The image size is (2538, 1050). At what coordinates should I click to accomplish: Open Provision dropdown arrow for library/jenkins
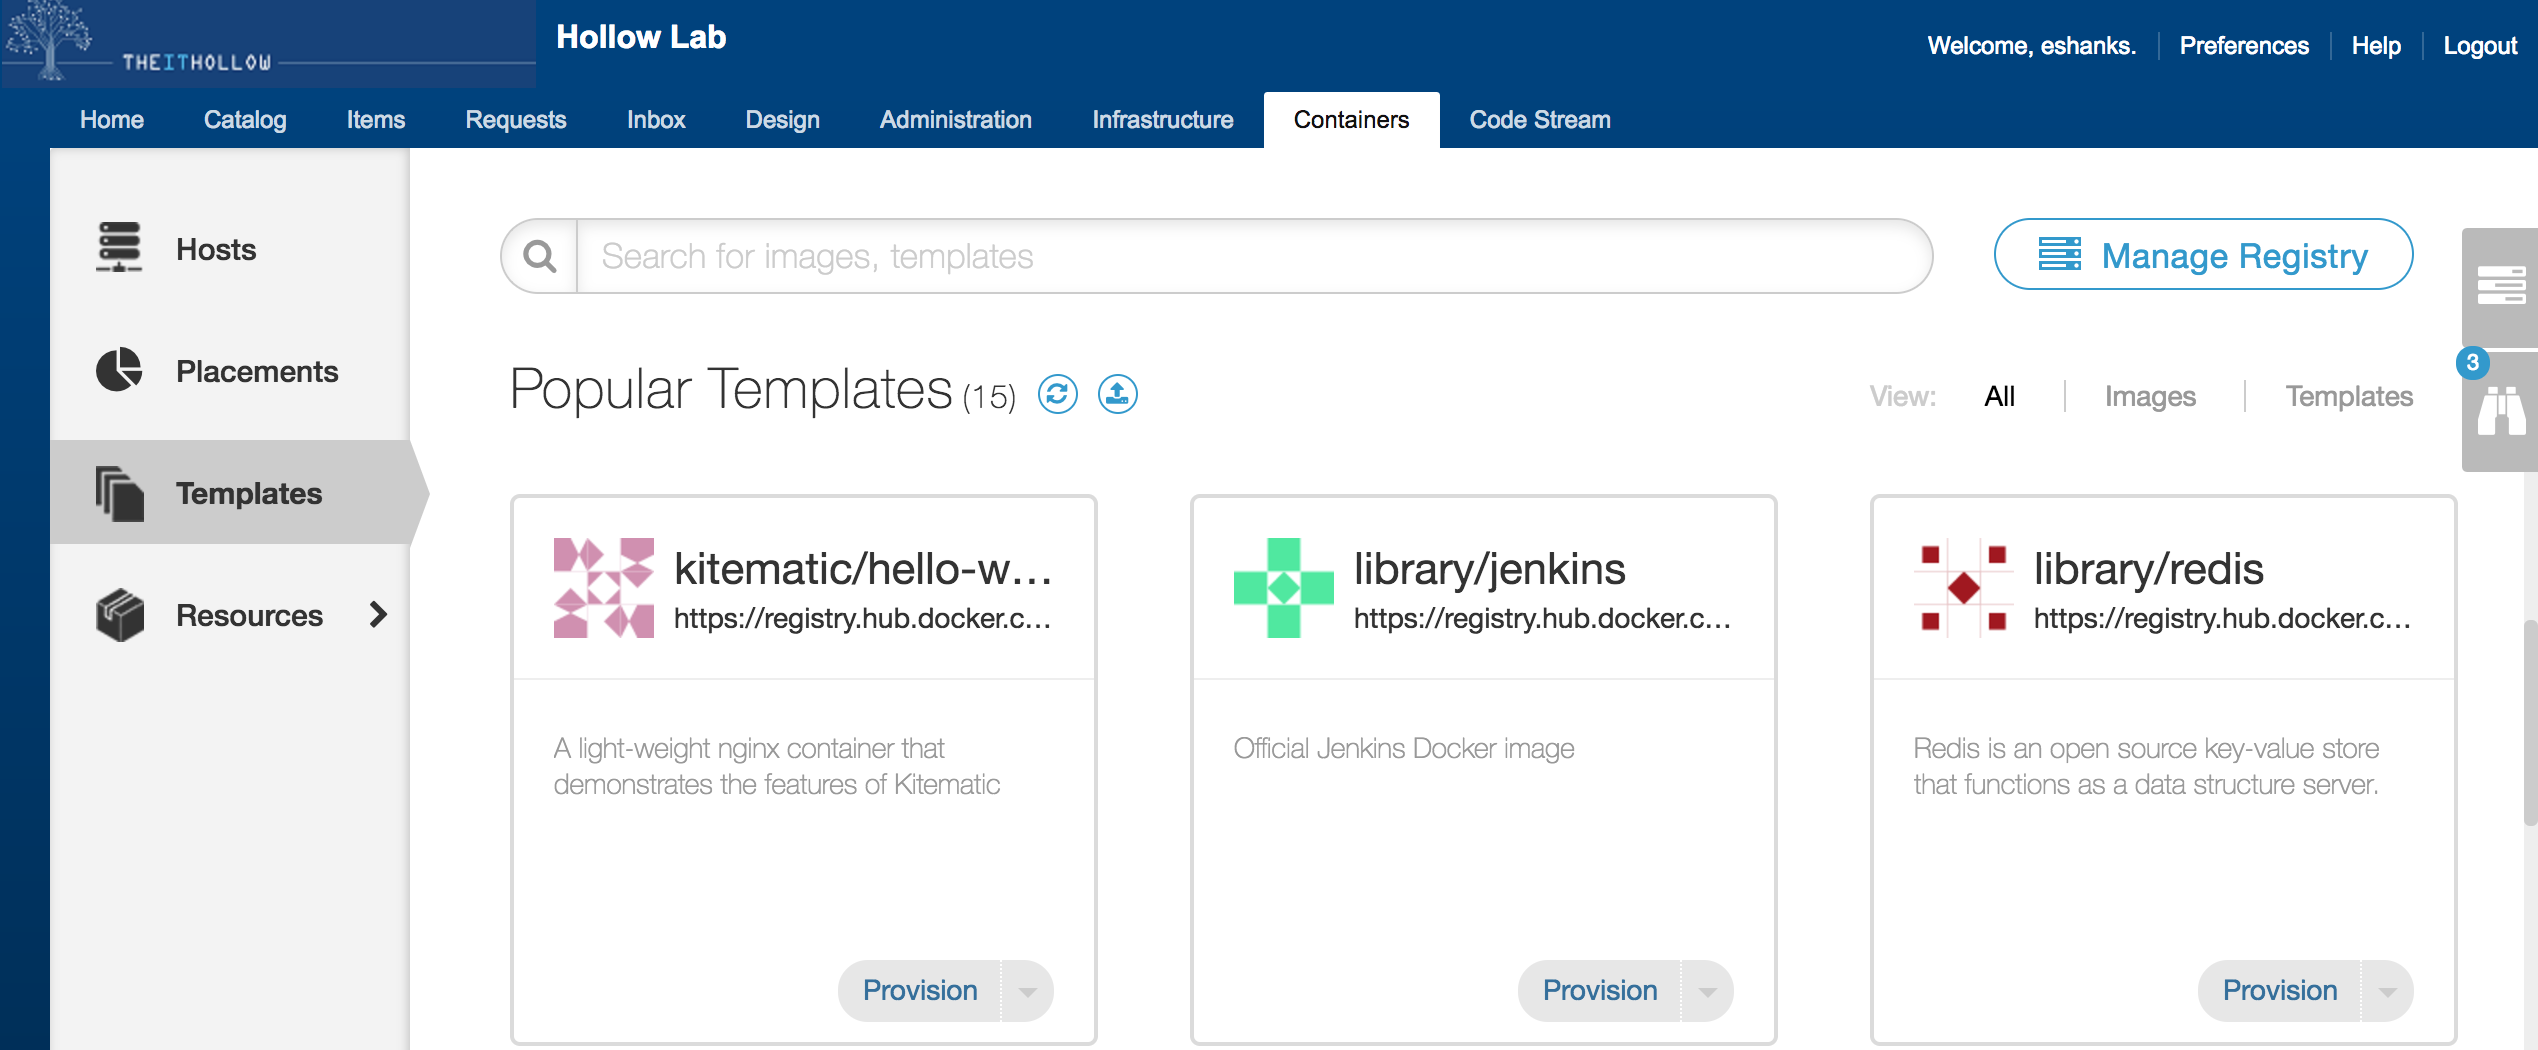1707,991
